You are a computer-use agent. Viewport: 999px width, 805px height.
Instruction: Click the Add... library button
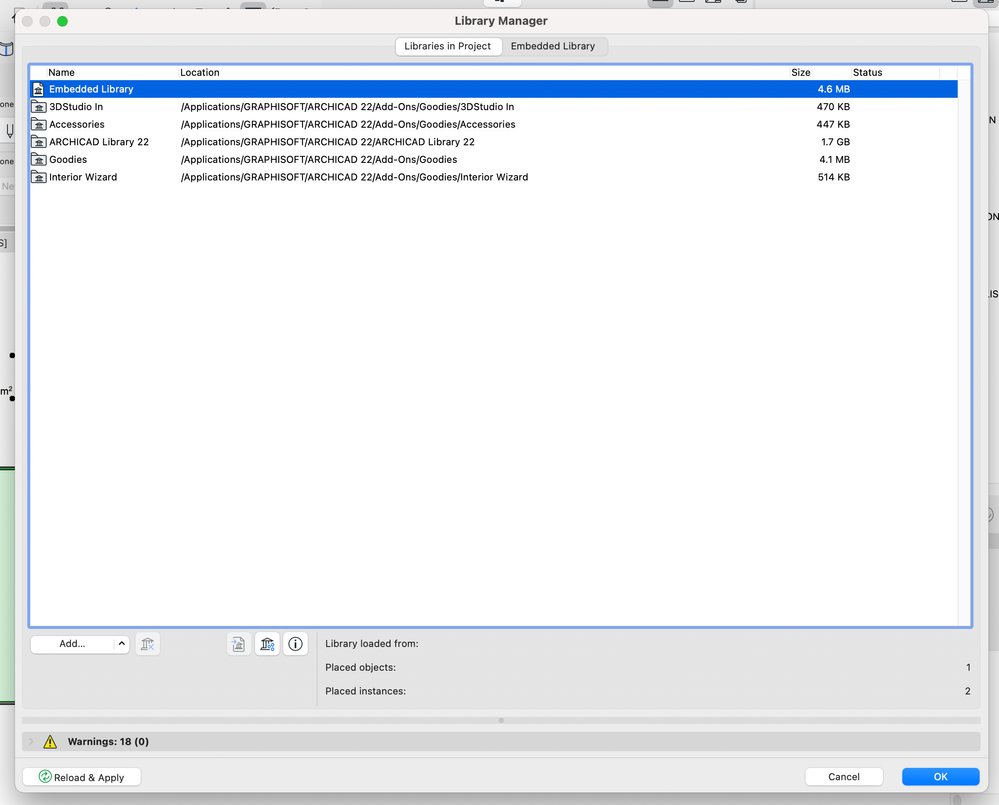pyautogui.click(x=72, y=644)
